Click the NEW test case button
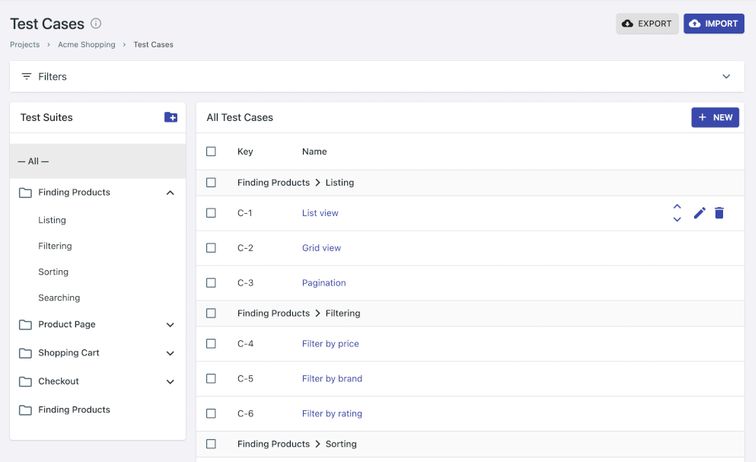Screen dimensions: 756x462 715,118
